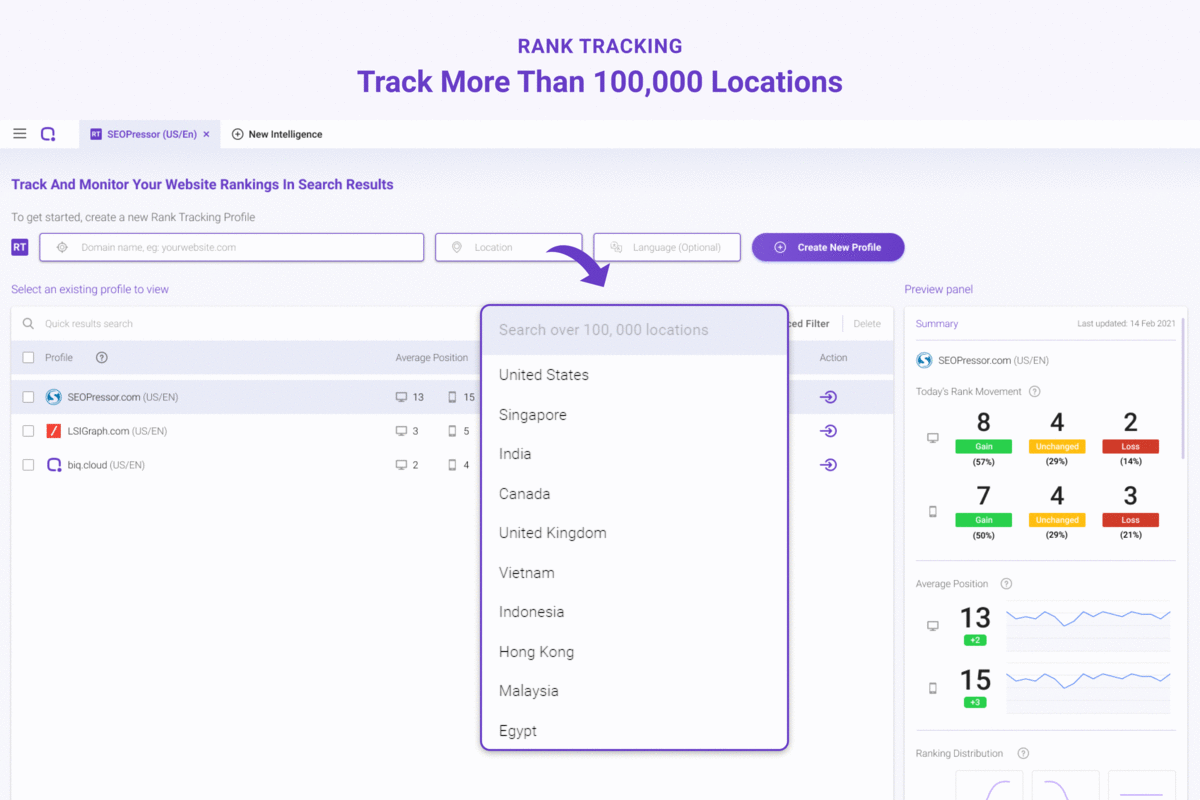Screen dimensions: 1200x800
Task: Click help icon beside Today's Rank Movement
Action: pyautogui.click(x=1034, y=392)
